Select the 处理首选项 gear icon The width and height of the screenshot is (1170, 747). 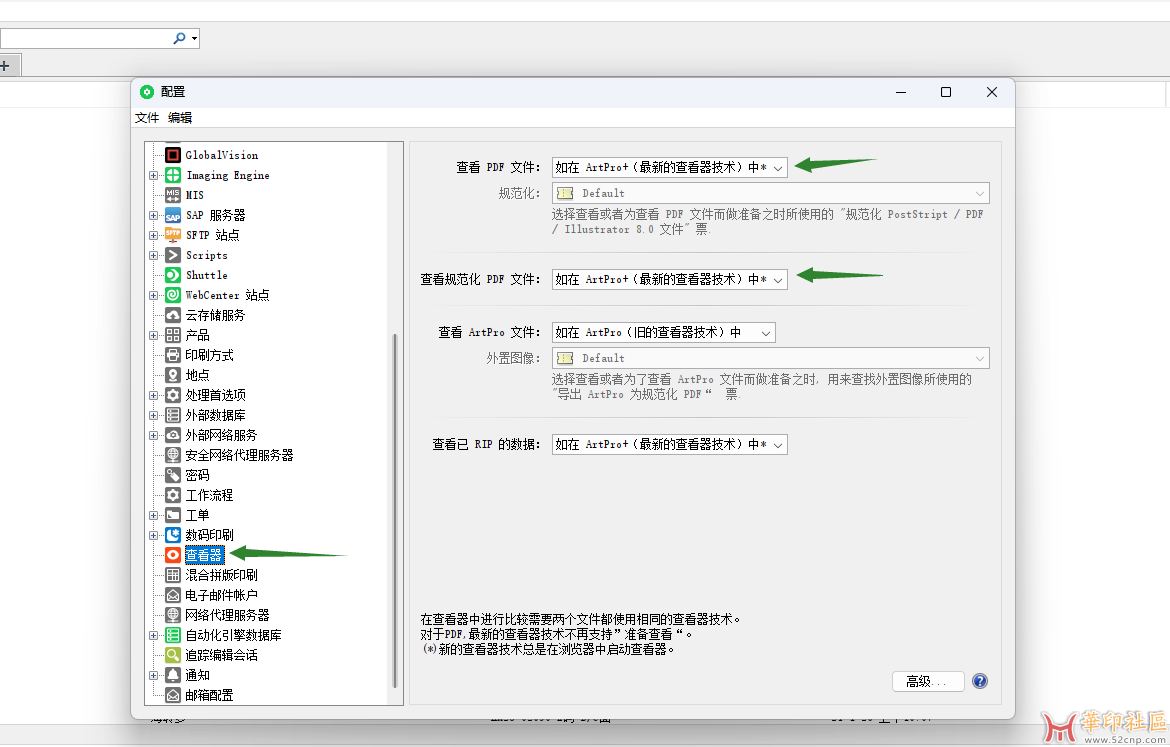(x=173, y=395)
